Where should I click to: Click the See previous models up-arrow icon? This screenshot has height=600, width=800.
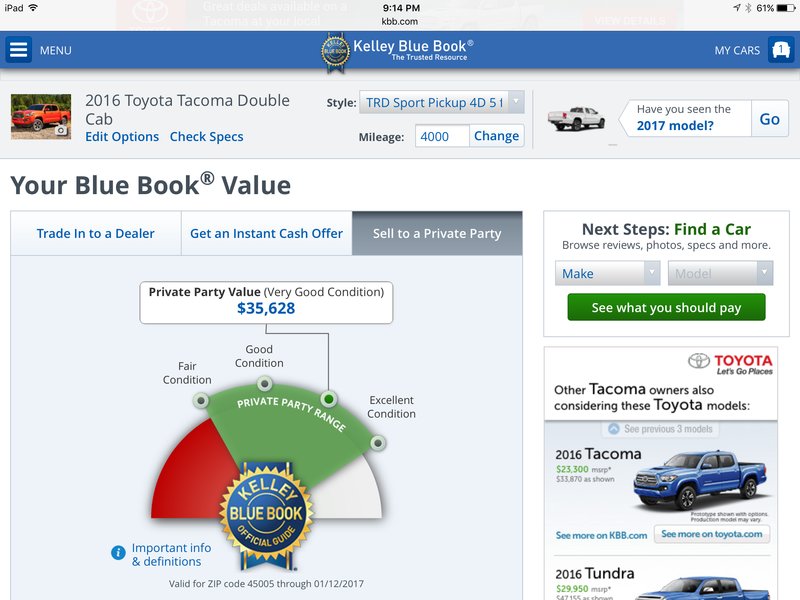pyautogui.click(x=614, y=429)
